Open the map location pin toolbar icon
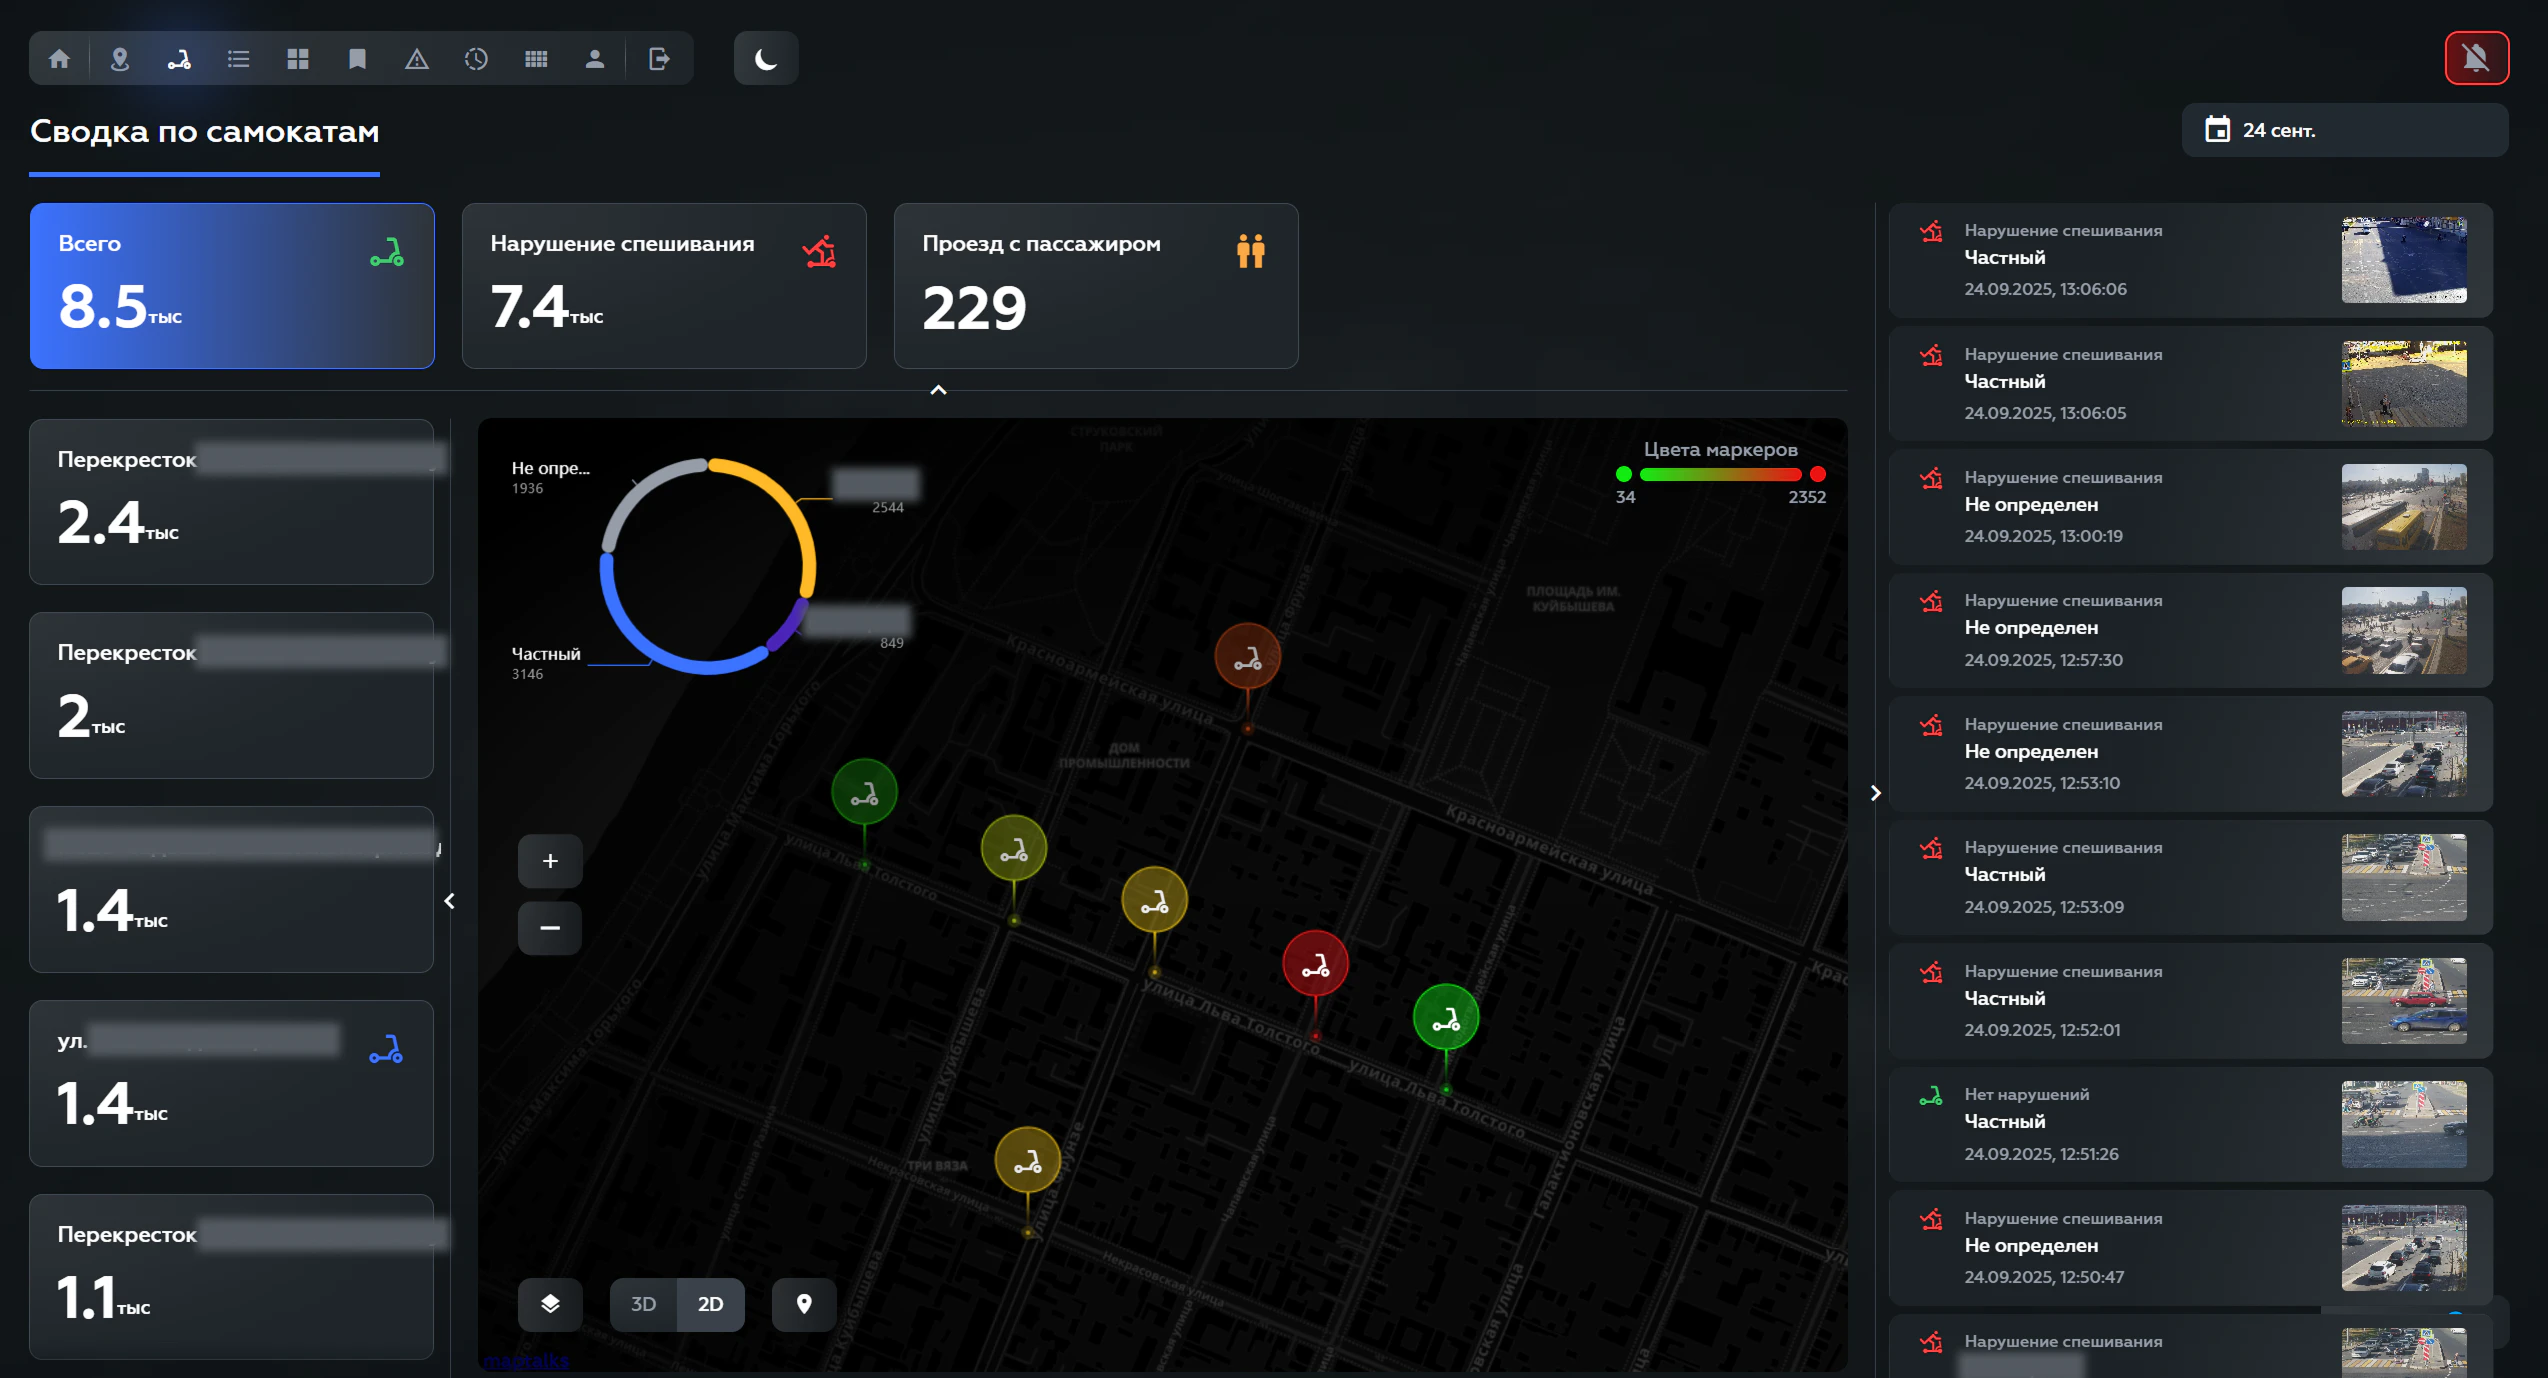Image resolution: width=2548 pixels, height=1378 pixels. (x=120, y=59)
